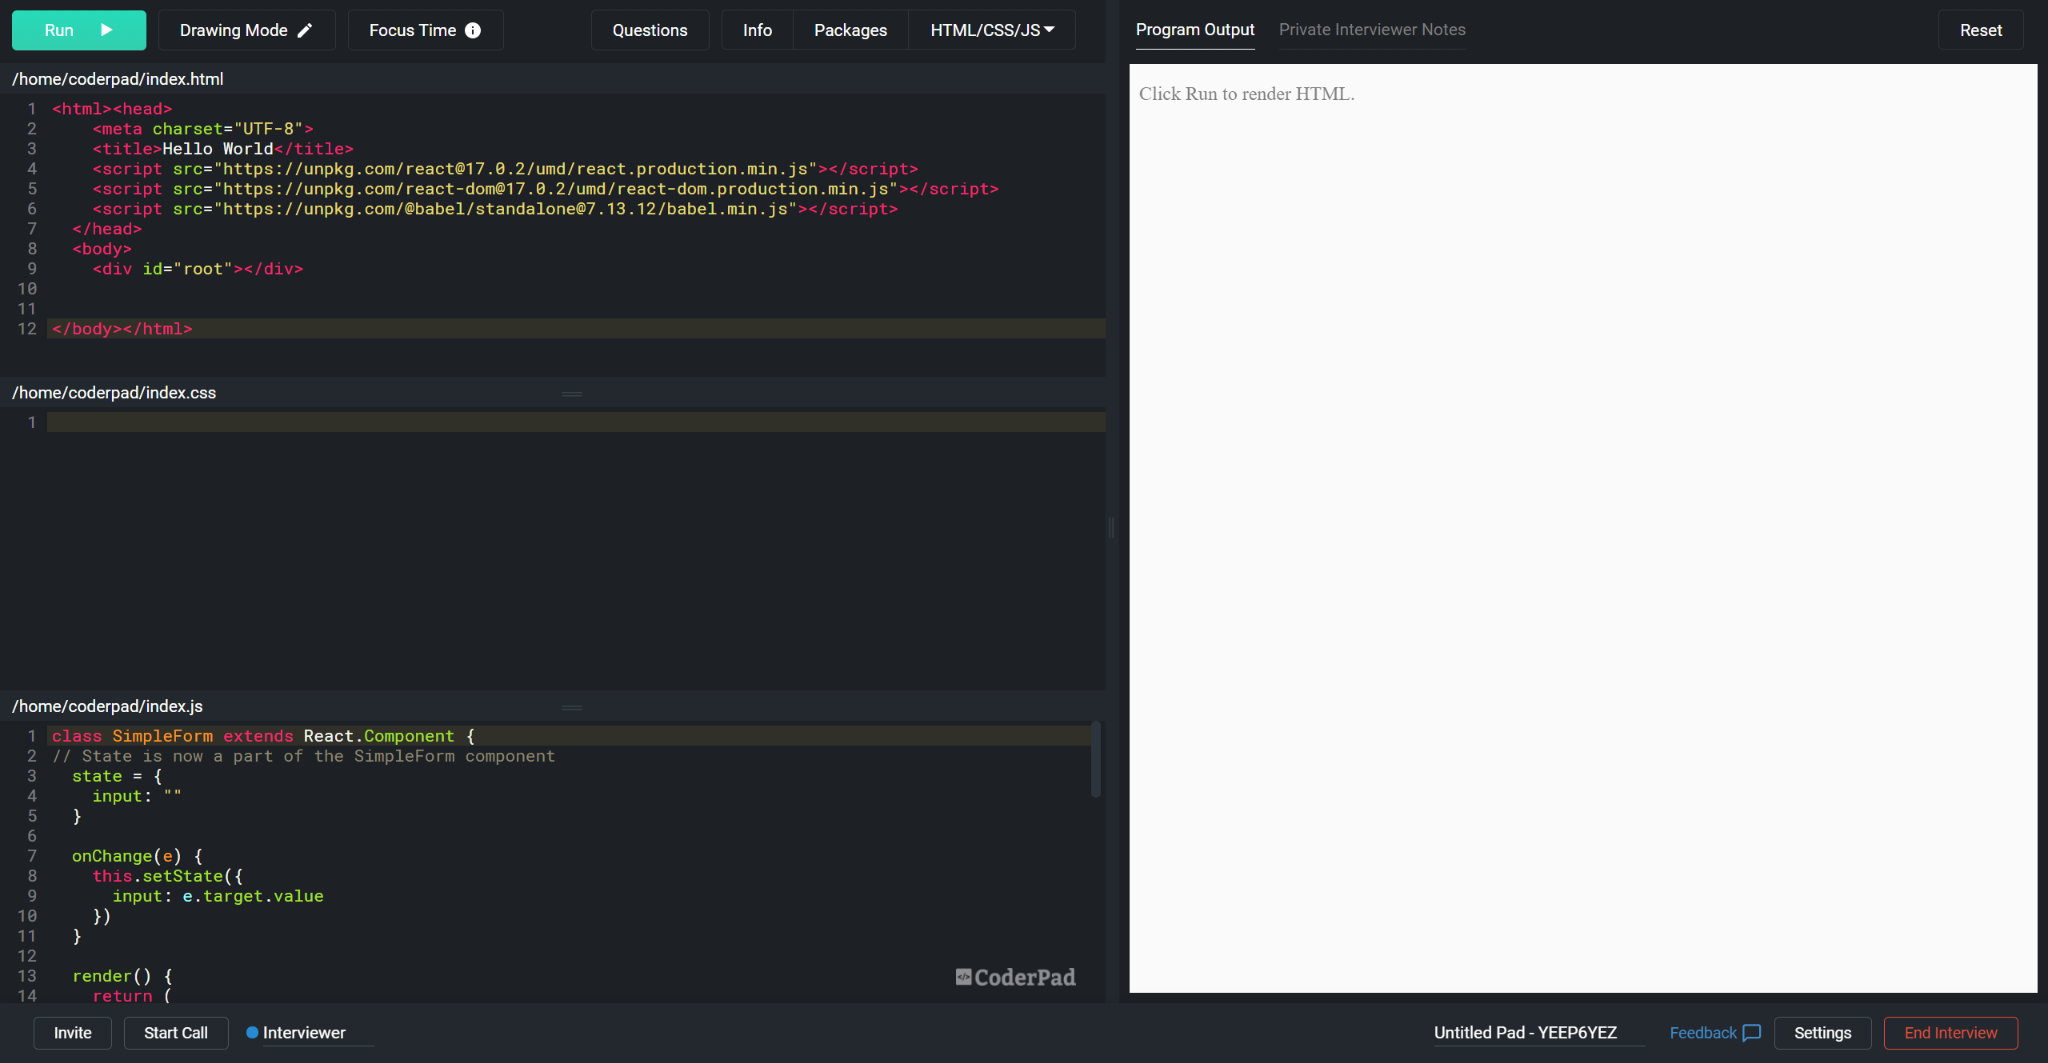
Task: Click the HTML/CSS/JS dropdown caret
Action: click(1049, 30)
